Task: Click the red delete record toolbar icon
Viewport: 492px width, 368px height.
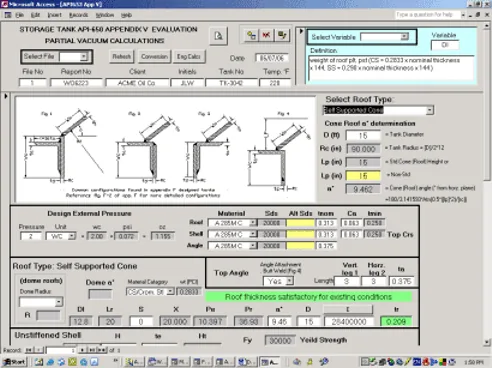Action: click(266, 35)
